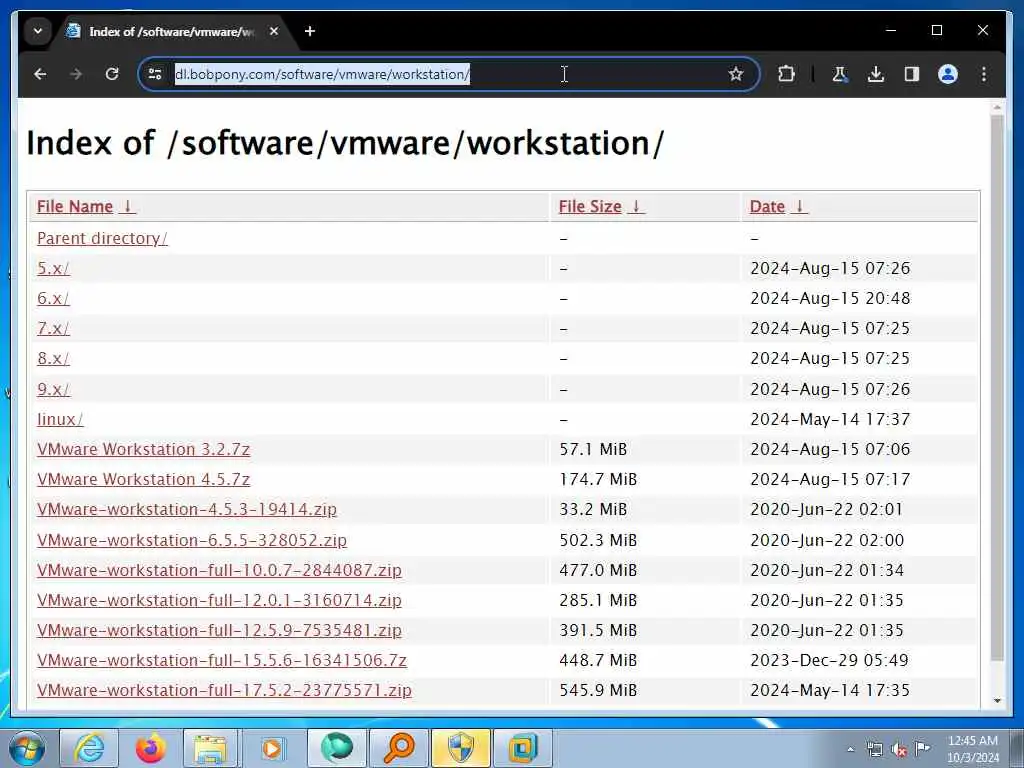The image size is (1024, 768).
Task: Click the 545.9 MiB file size cell
Action: [x=598, y=690]
